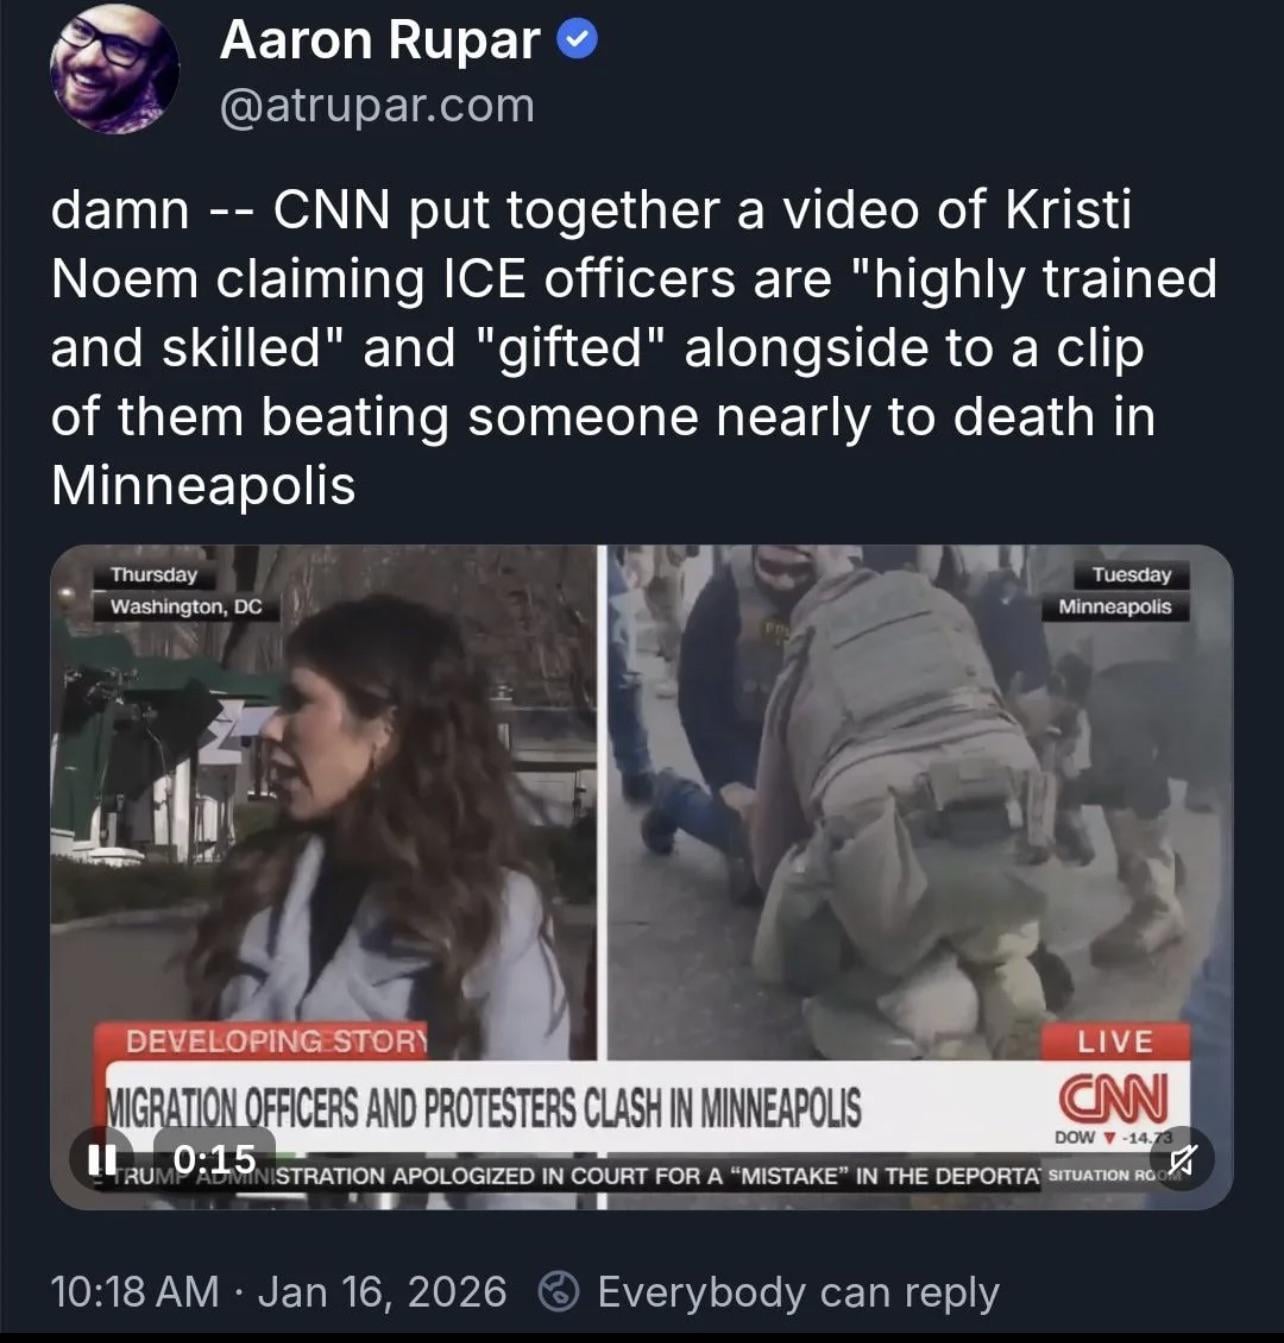Click the reply-settings globe icon
Image resolution: width=1284 pixels, height=1343 pixels.
point(559,1292)
